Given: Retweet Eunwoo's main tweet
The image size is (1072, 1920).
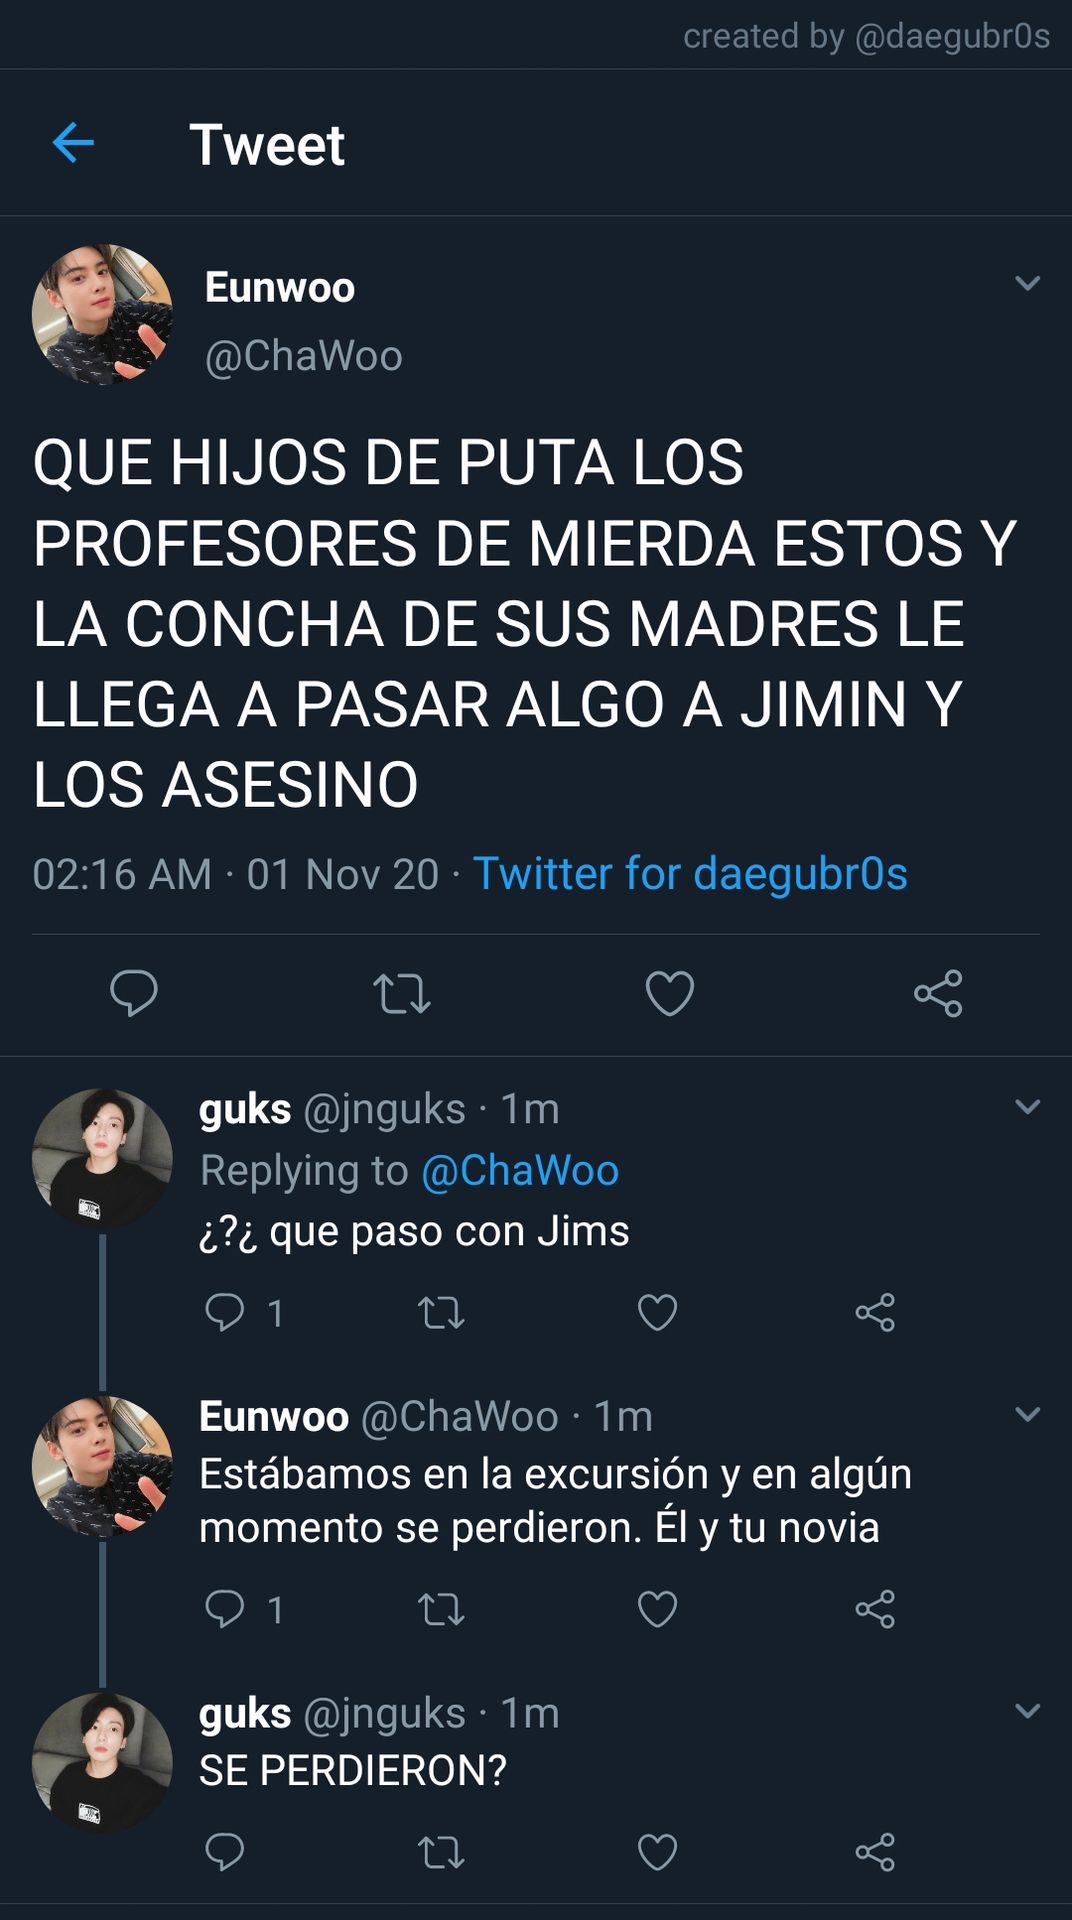Looking at the screenshot, I should (402, 994).
